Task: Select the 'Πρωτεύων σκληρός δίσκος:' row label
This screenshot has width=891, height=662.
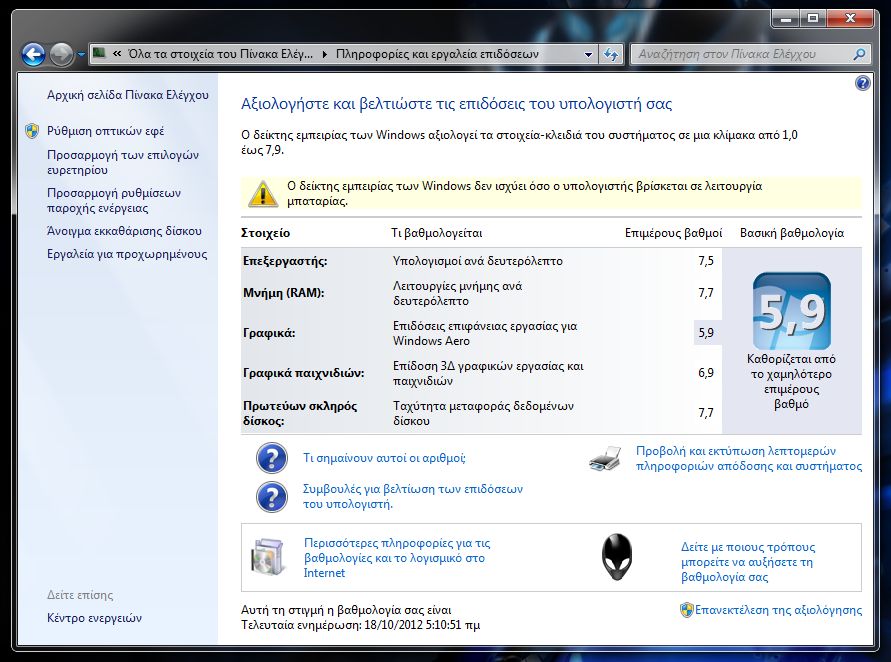Action: (x=300, y=414)
